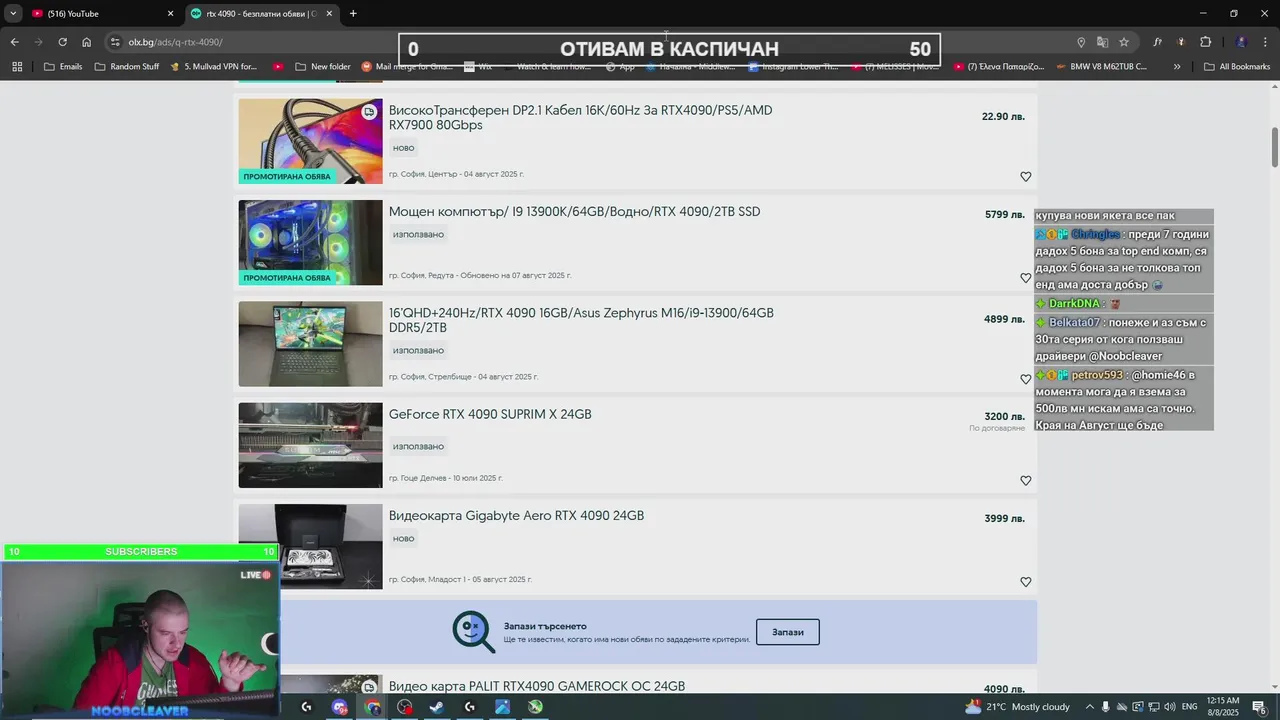Close the YouTube tab

click(170, 13)
